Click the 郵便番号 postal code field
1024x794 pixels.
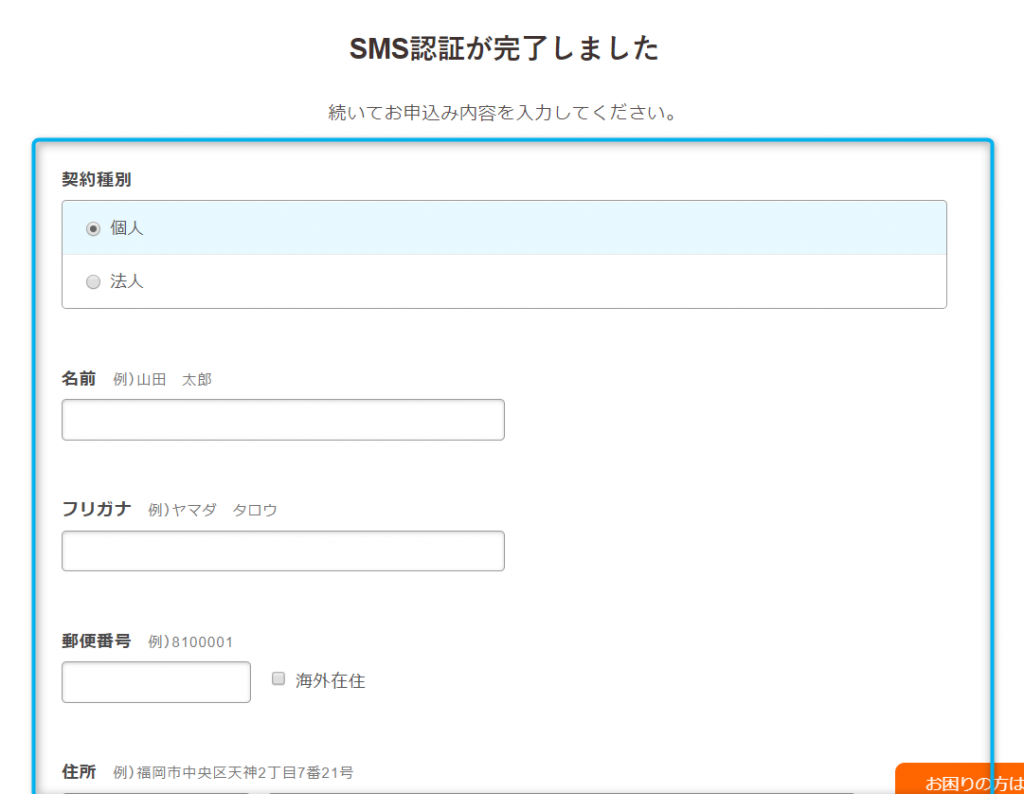156,682
